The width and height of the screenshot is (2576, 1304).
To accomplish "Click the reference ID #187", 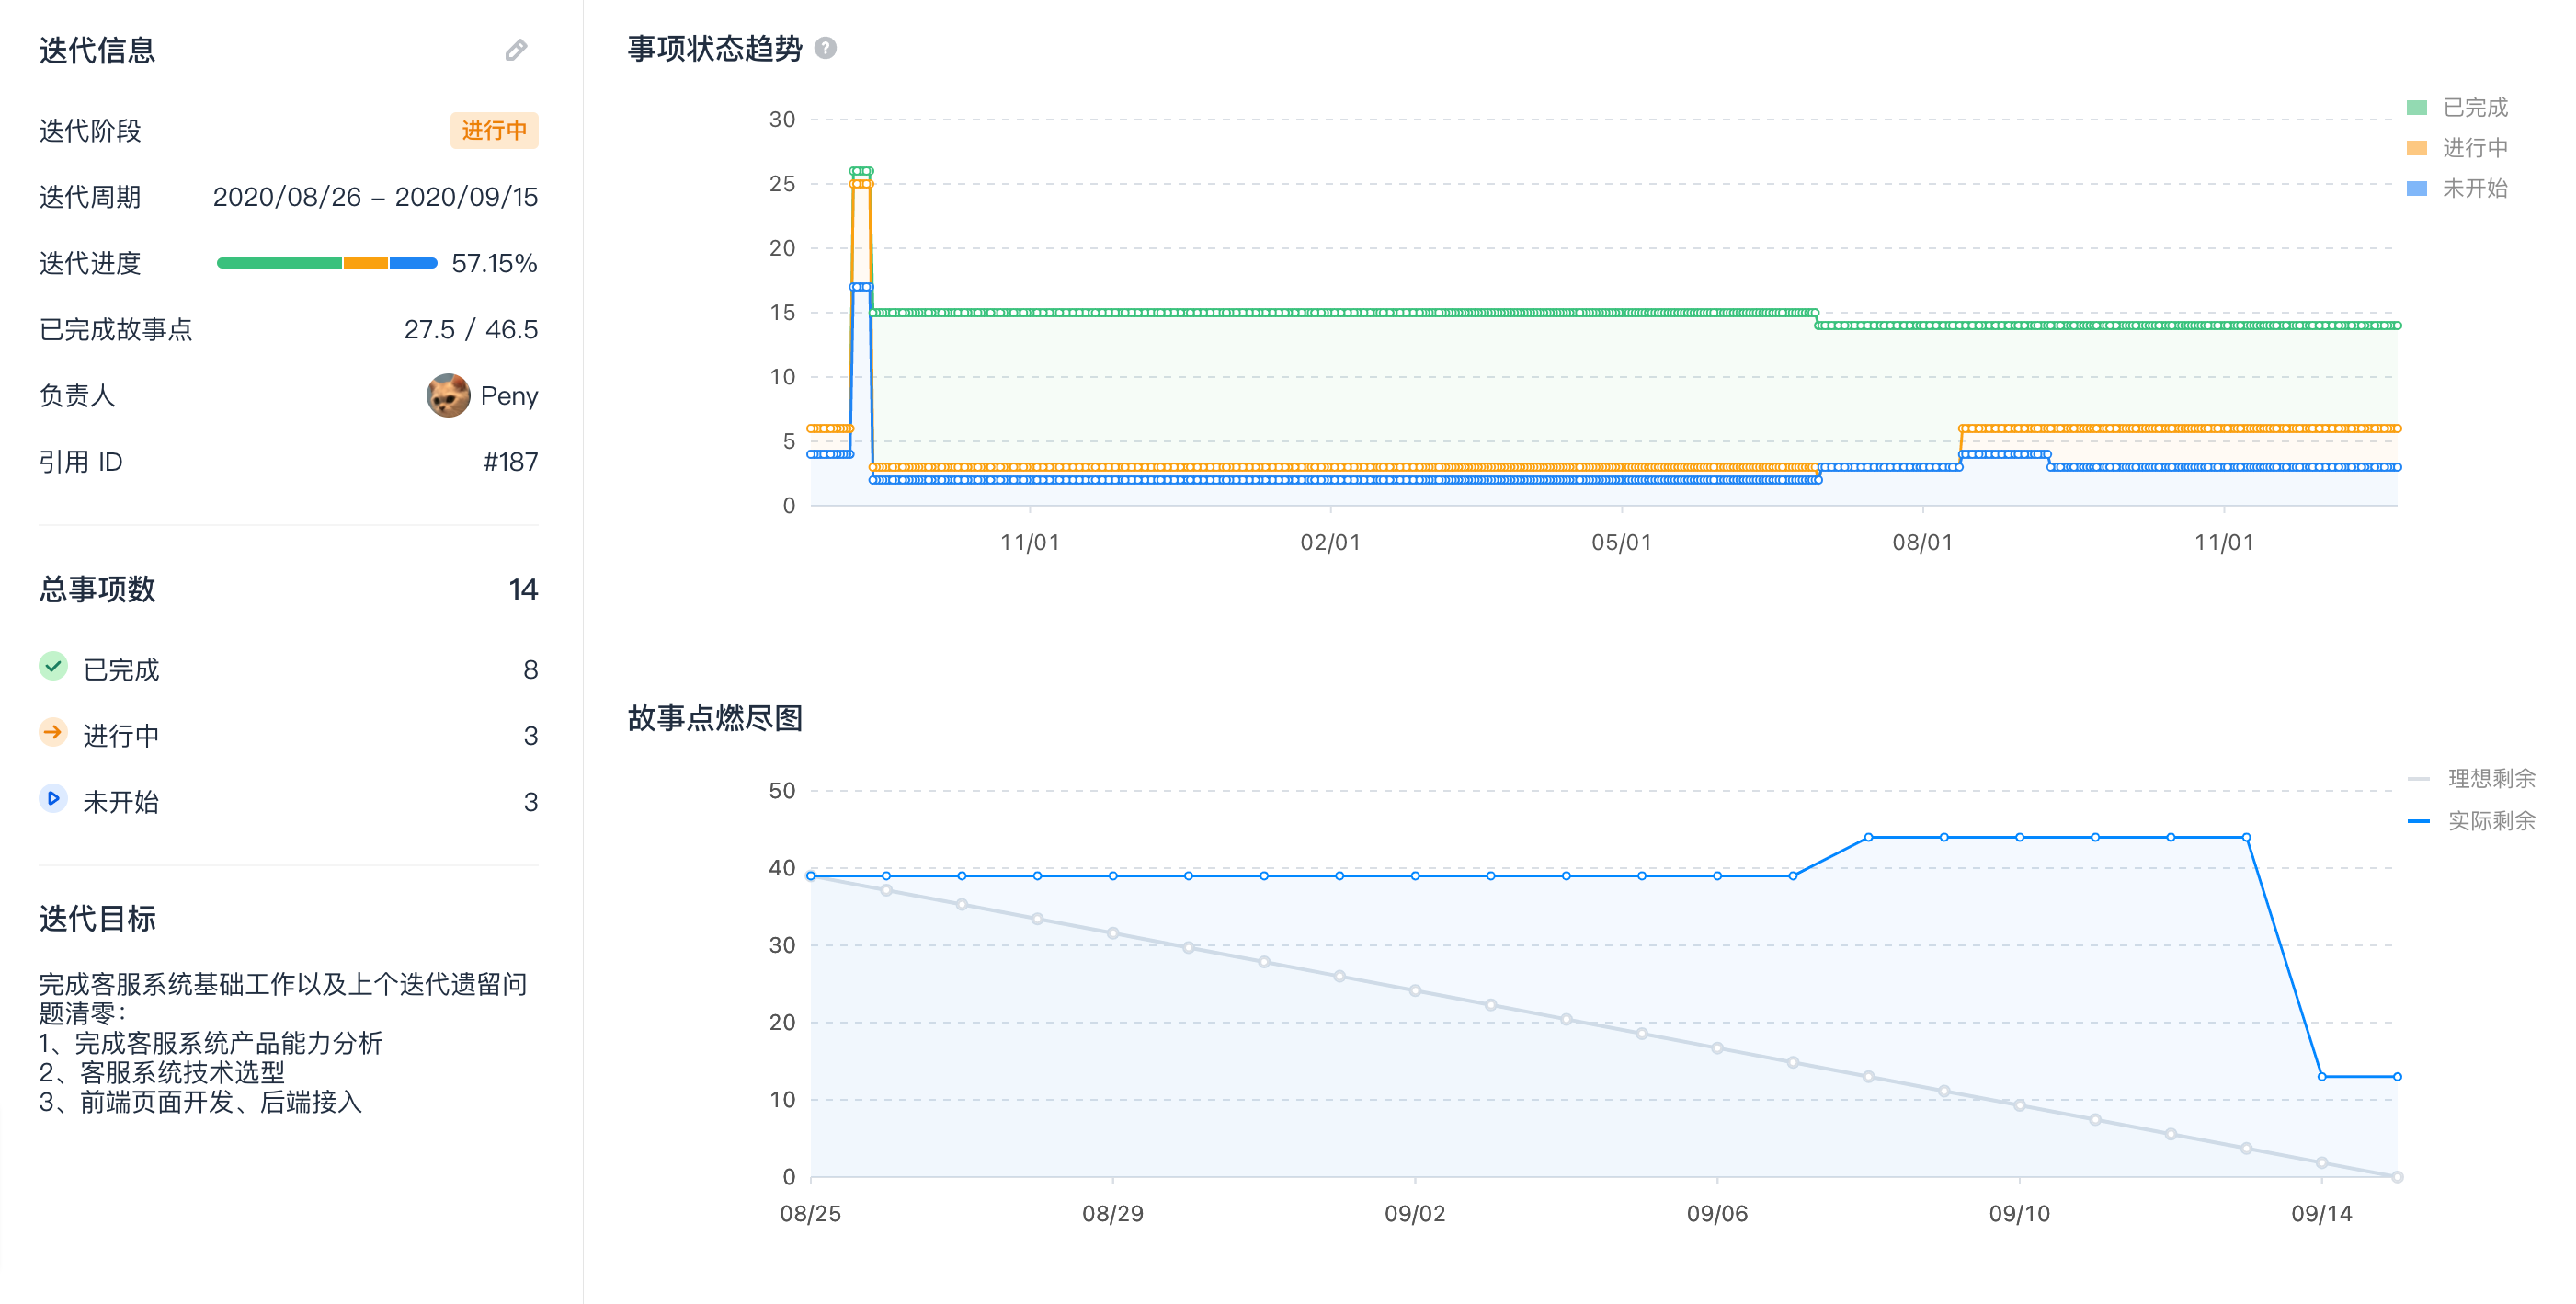I will tap(510, 462).
